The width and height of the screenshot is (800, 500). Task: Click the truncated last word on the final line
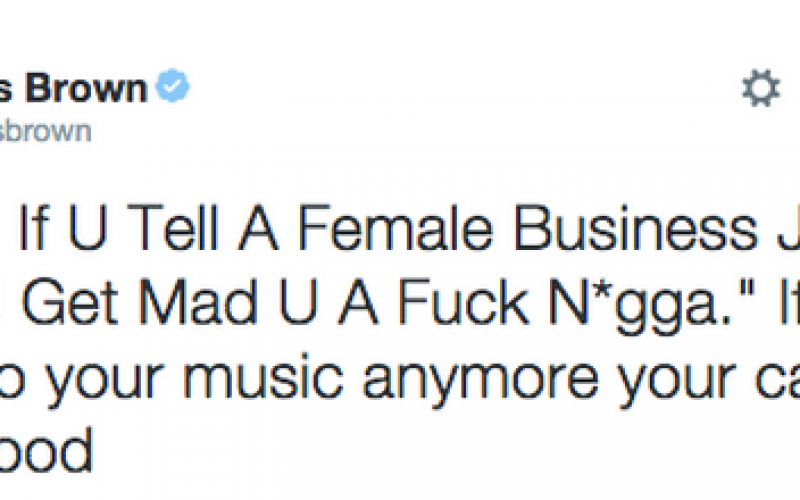click(x=46, y=450)
